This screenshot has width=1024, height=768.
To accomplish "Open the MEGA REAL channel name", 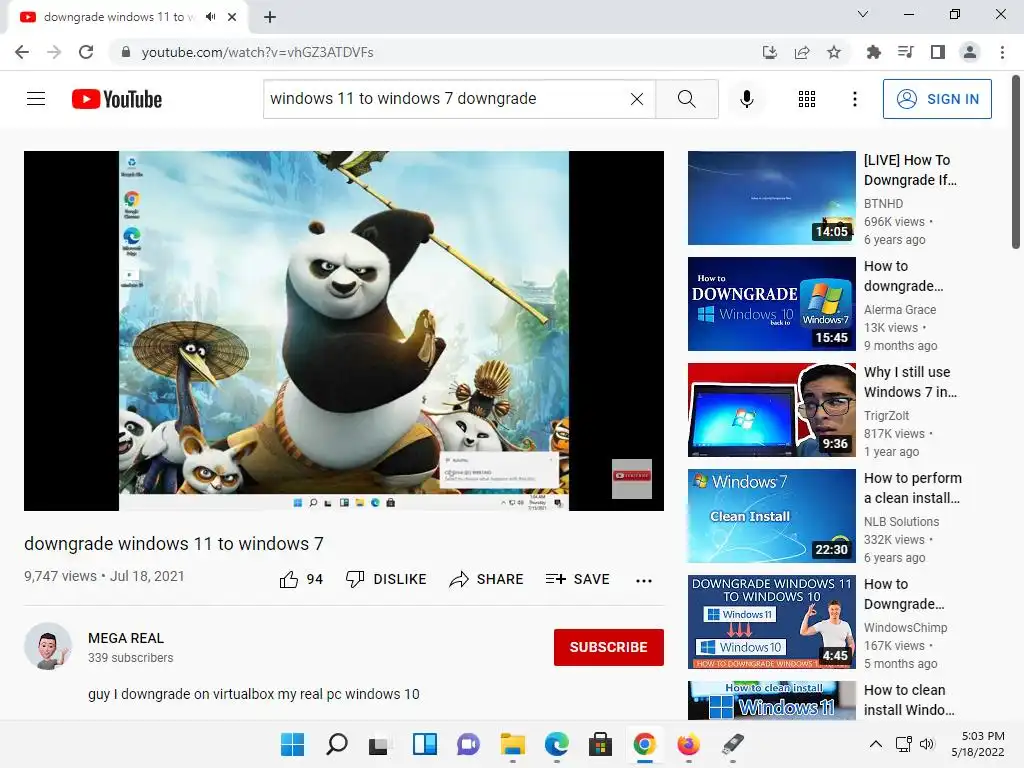I will (x=126, y=638).
